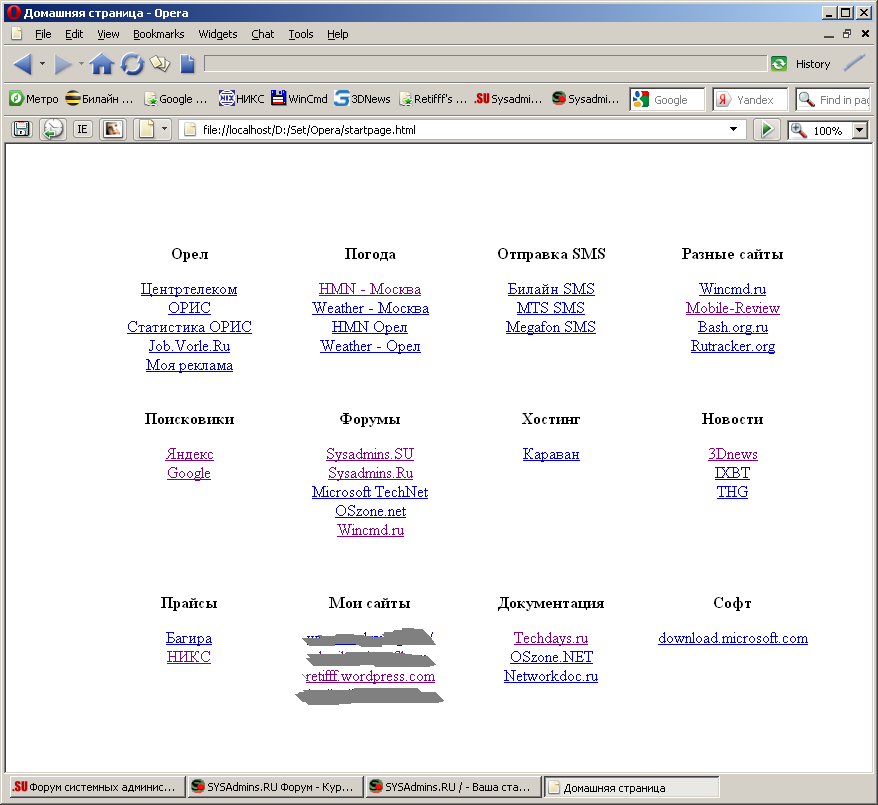Open the Widgets menu
Image resolution: width=878 pixels, height=805 pixels.
[x=218, y=34]
